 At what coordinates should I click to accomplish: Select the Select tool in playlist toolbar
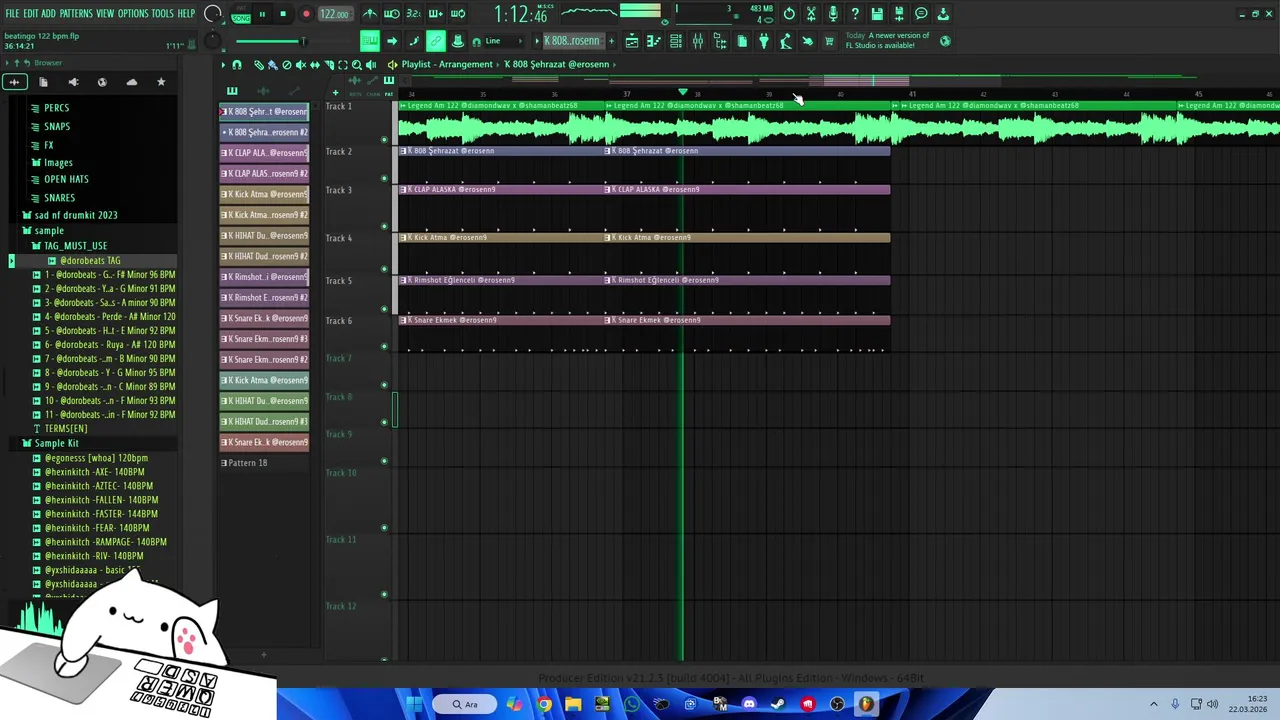[343, 64]
